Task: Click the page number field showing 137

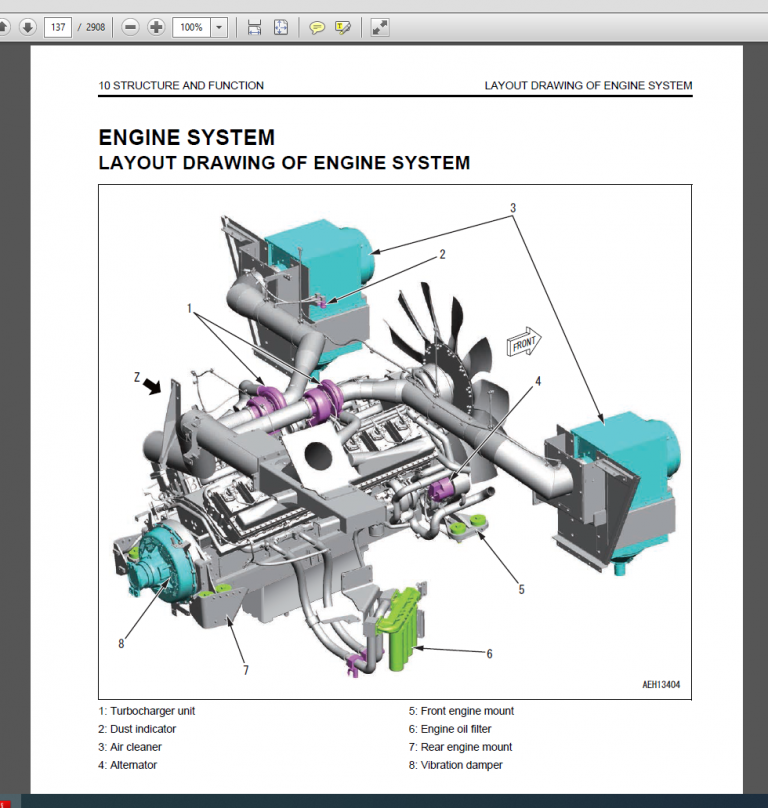Action: coord(58,27)
